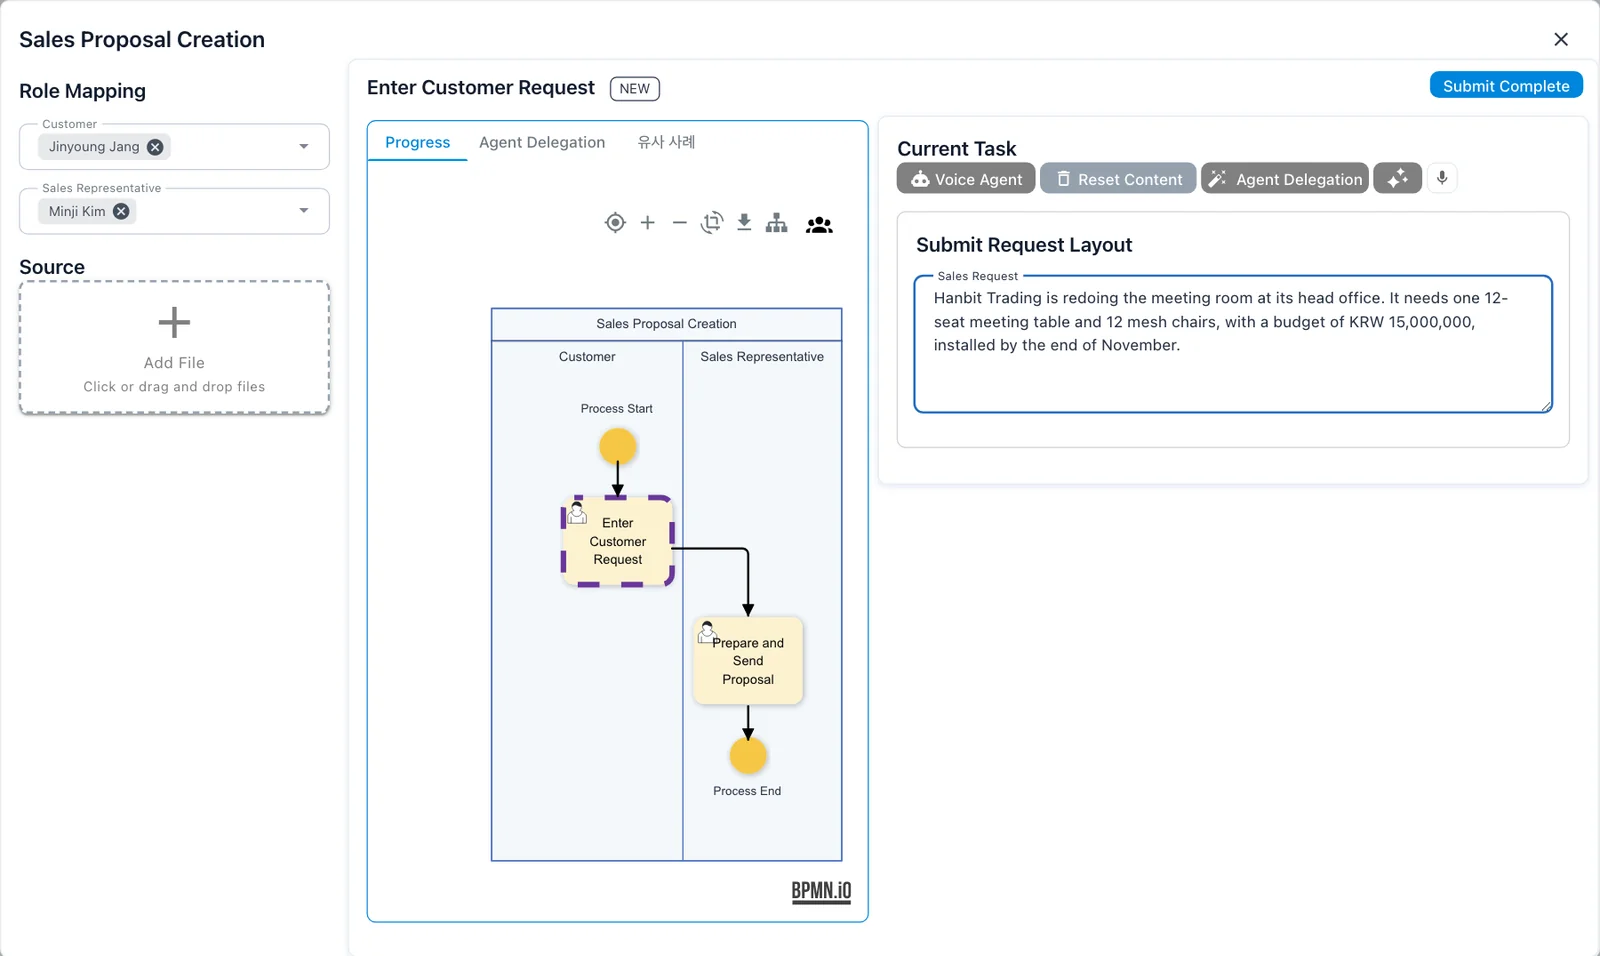Click the Agent Delegation button in Current Task

(x=1285, y=178)
